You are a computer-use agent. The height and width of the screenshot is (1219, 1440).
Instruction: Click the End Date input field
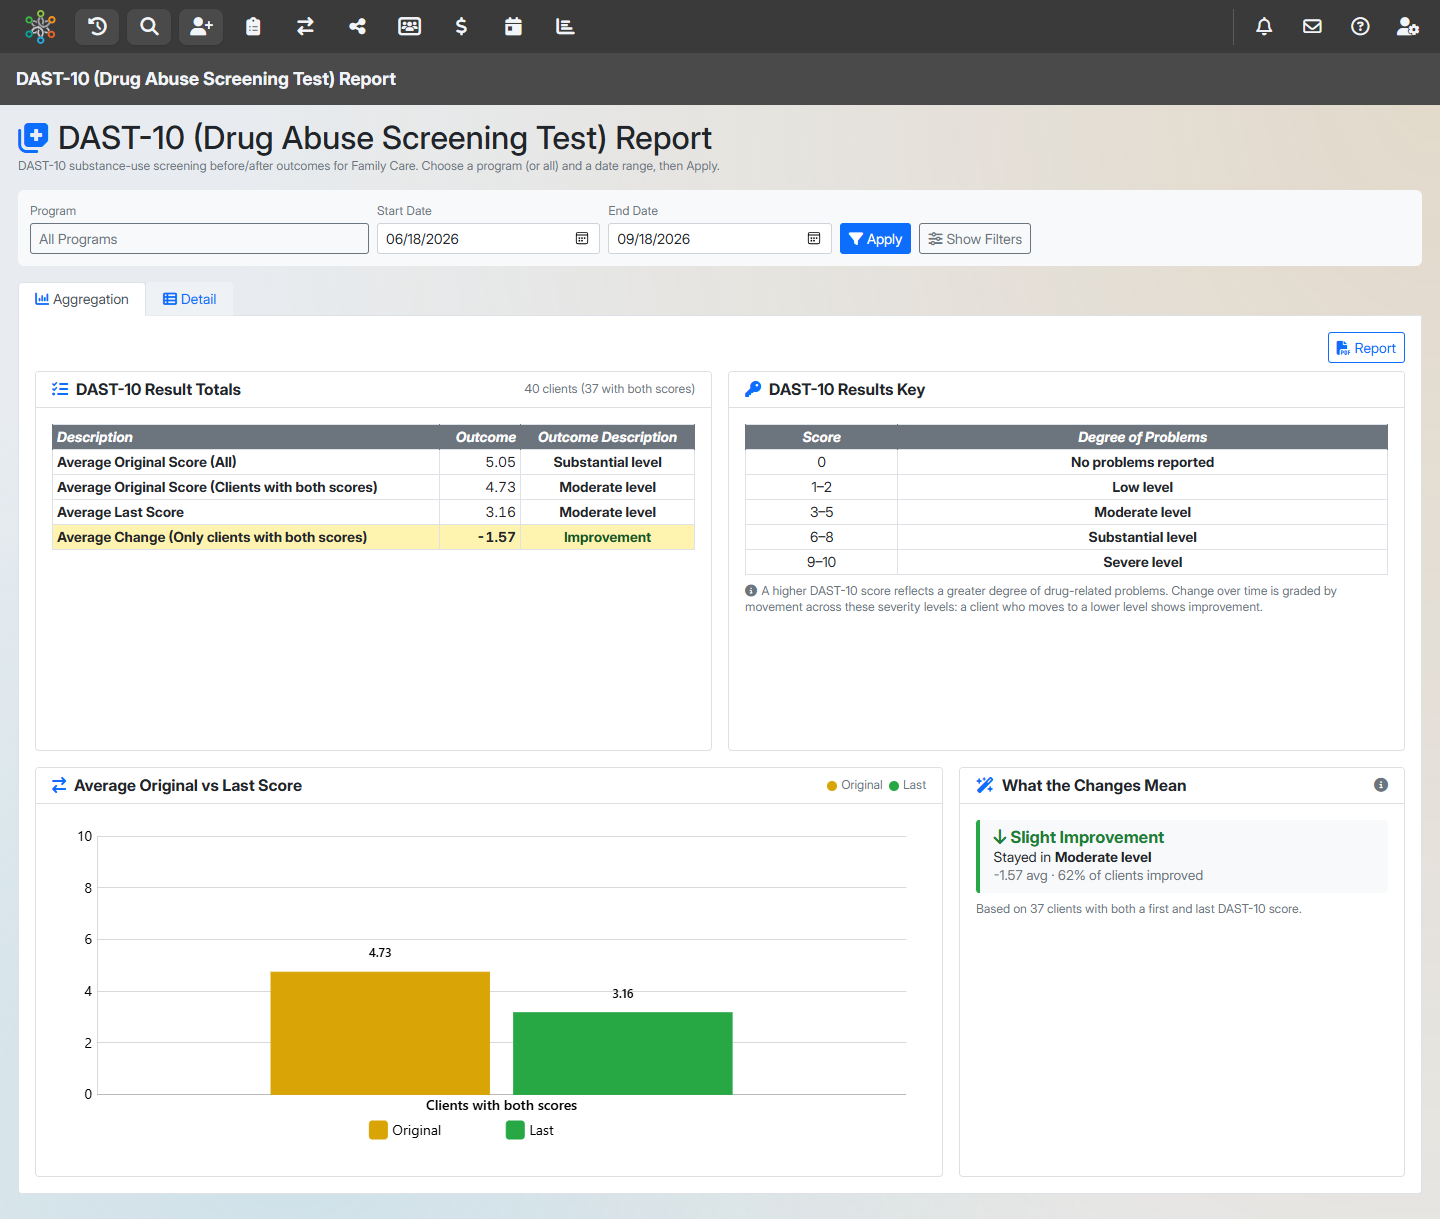(720, 238)
